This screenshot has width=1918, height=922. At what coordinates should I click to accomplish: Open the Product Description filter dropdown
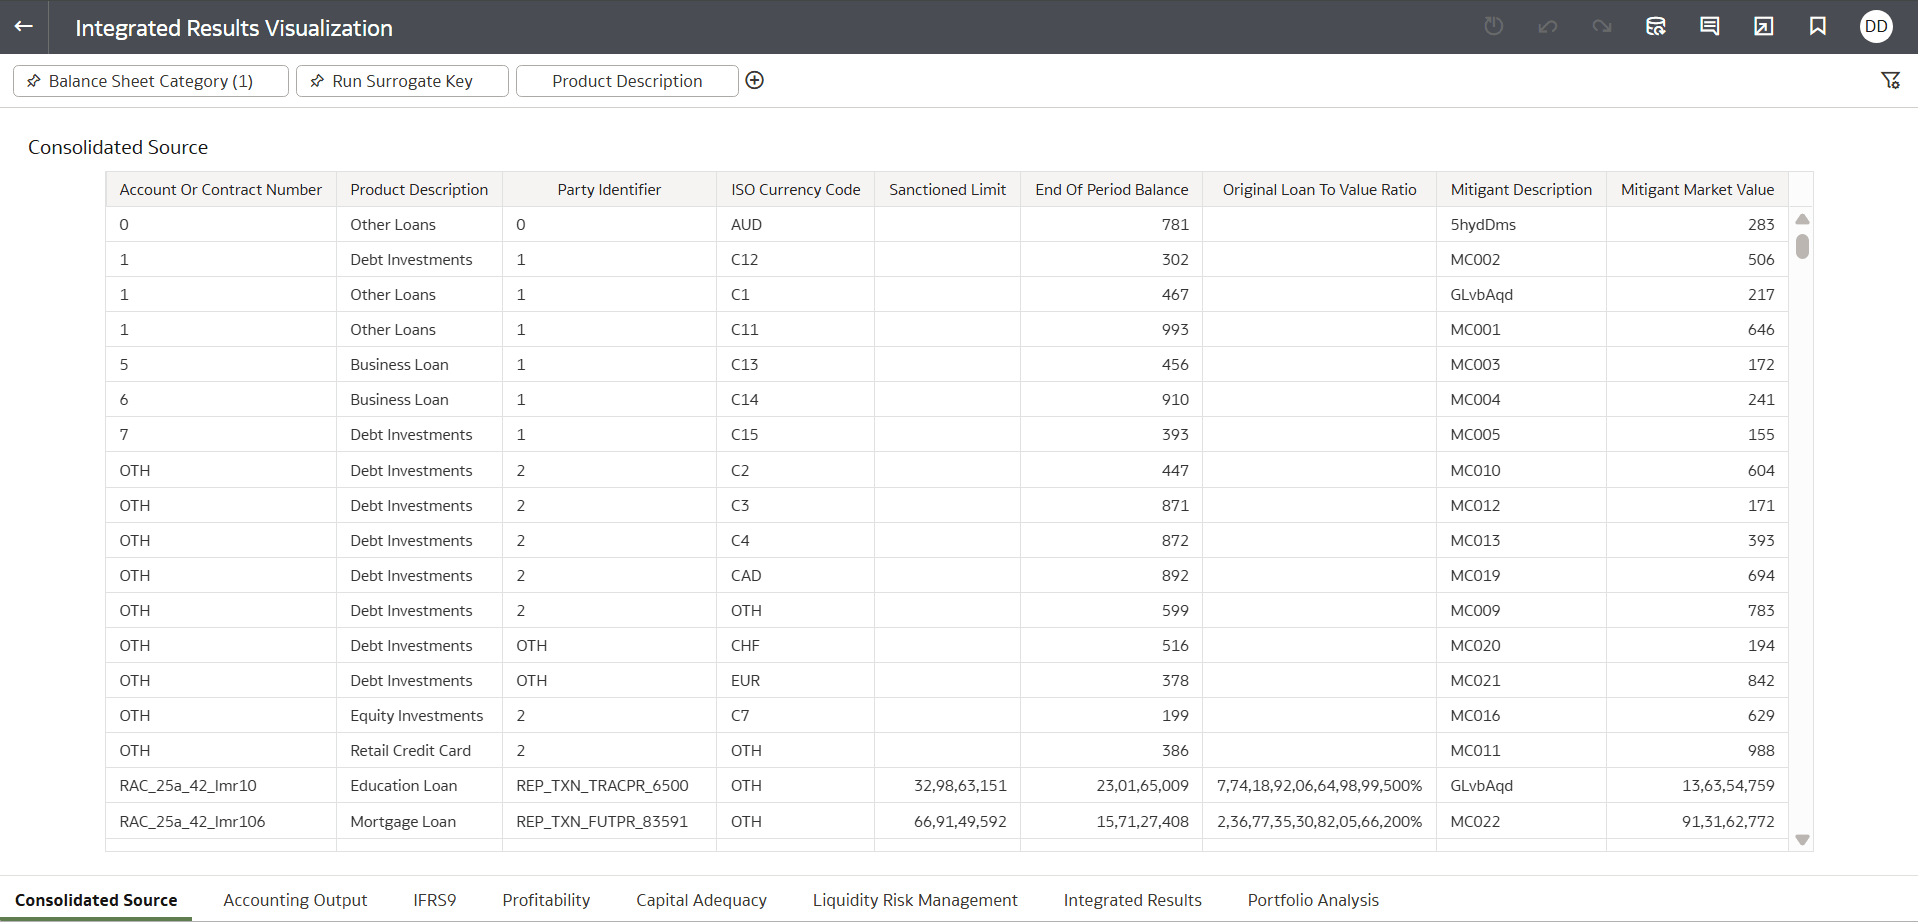tap(627, 81)
